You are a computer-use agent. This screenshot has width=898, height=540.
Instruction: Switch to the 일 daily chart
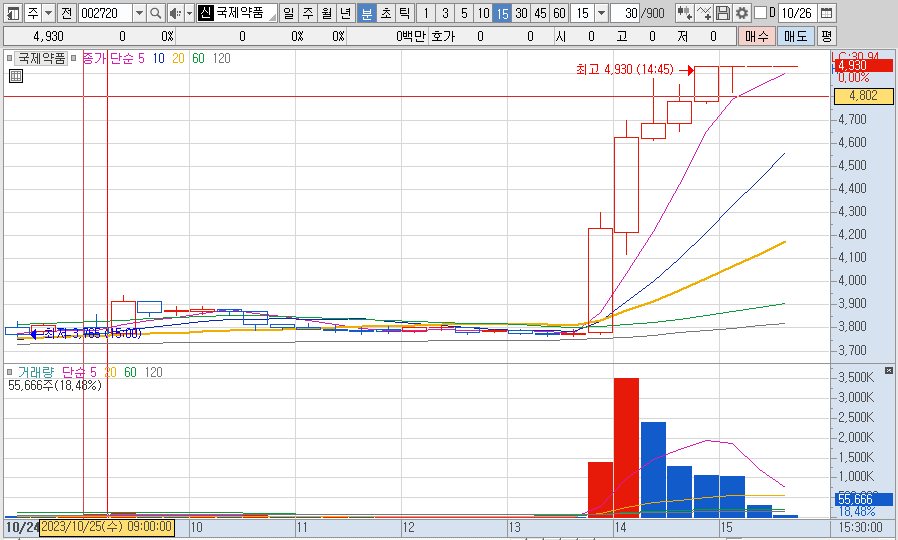[x=289, y=13]
